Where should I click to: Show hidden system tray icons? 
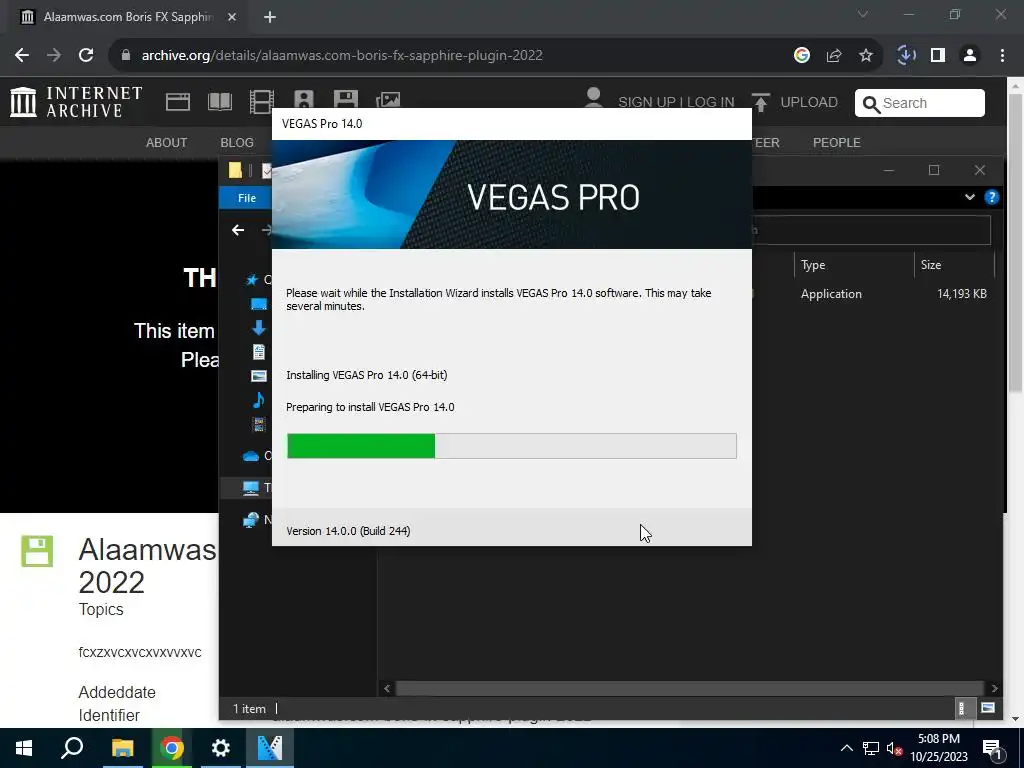coord(846,748)
